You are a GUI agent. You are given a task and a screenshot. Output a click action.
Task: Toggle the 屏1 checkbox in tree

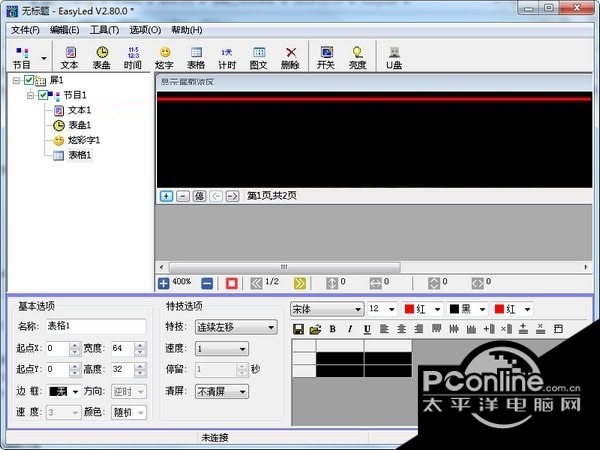pyautogui.click(x=29, y=80)
